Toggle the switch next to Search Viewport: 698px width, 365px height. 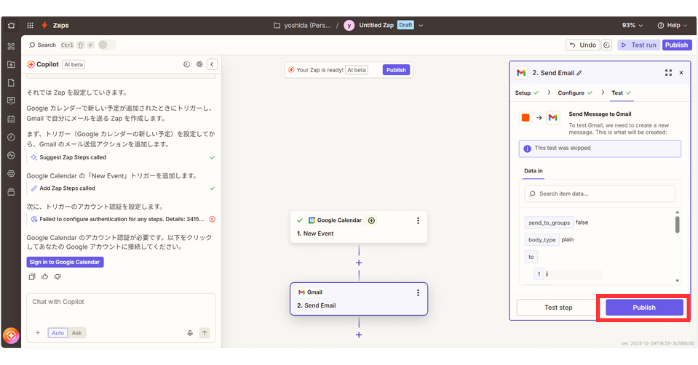tap(107, 45)
